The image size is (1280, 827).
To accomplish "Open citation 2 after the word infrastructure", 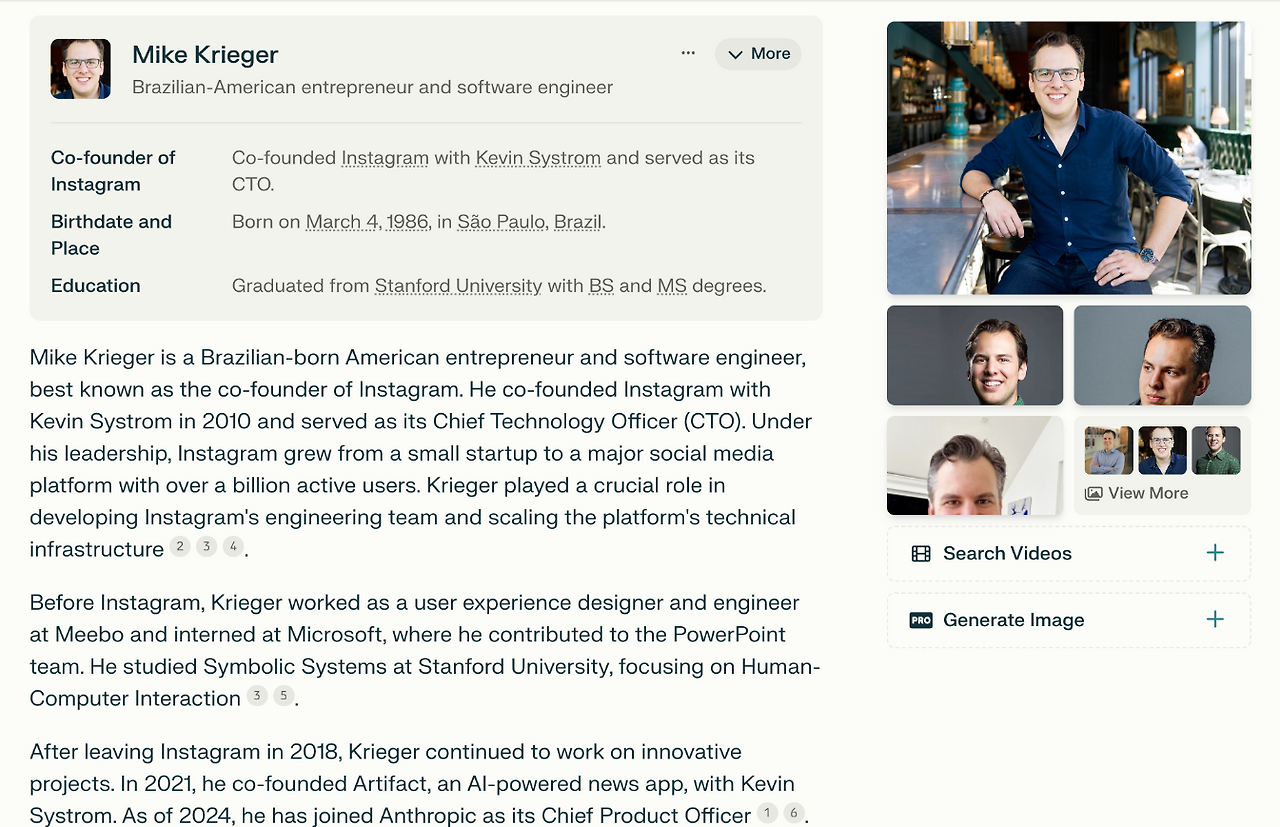I will click(x=180, y=546).
